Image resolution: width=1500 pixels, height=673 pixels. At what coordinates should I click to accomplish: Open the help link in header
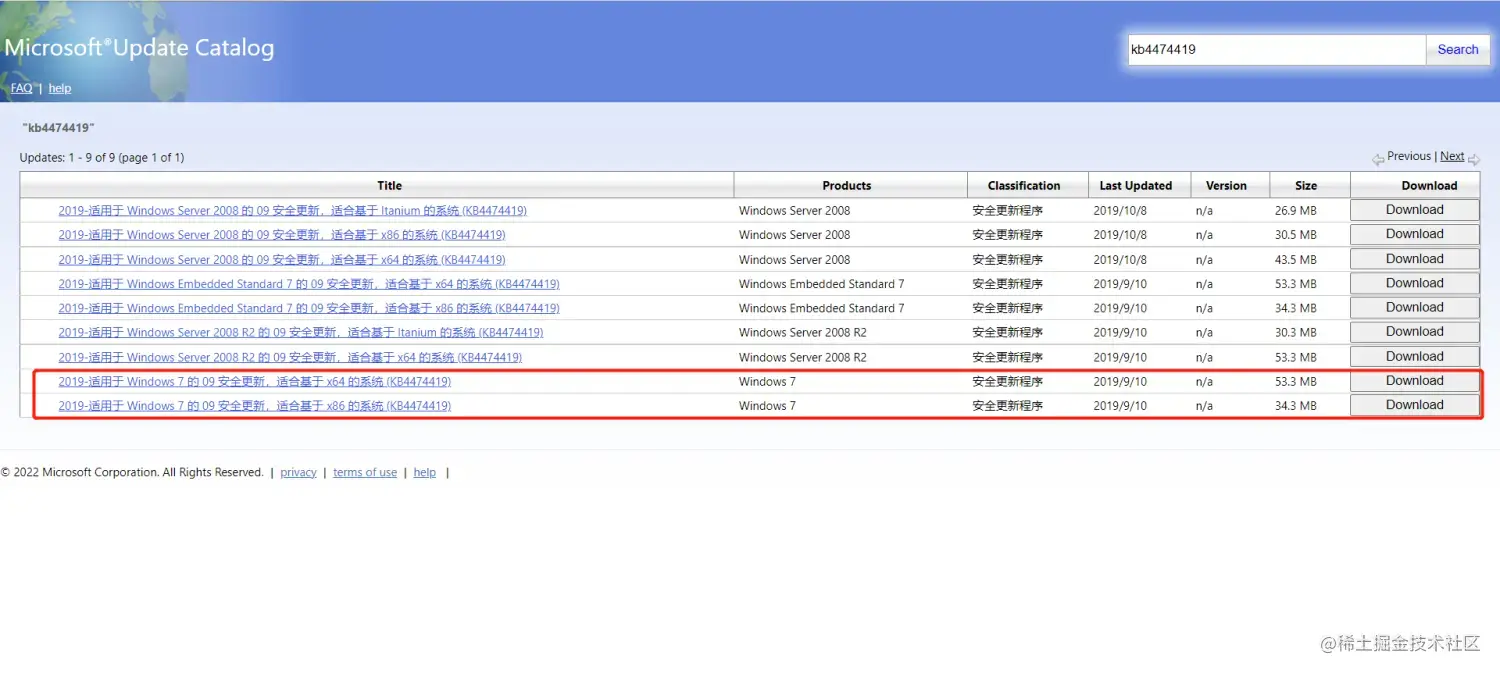[x=60, y=88]
